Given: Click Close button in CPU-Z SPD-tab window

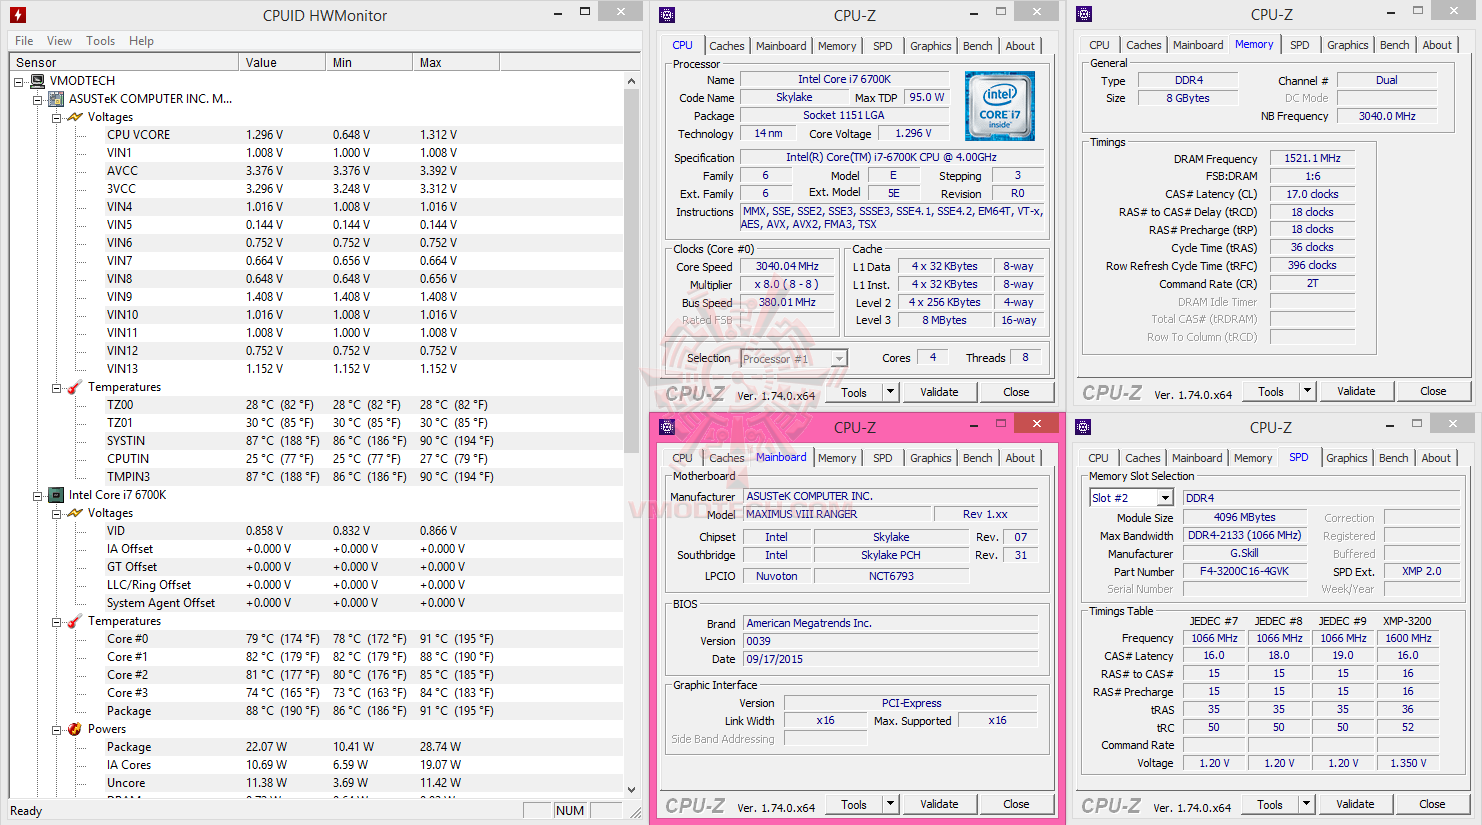Looking at the screenshot, I should tap(1432, 804).
